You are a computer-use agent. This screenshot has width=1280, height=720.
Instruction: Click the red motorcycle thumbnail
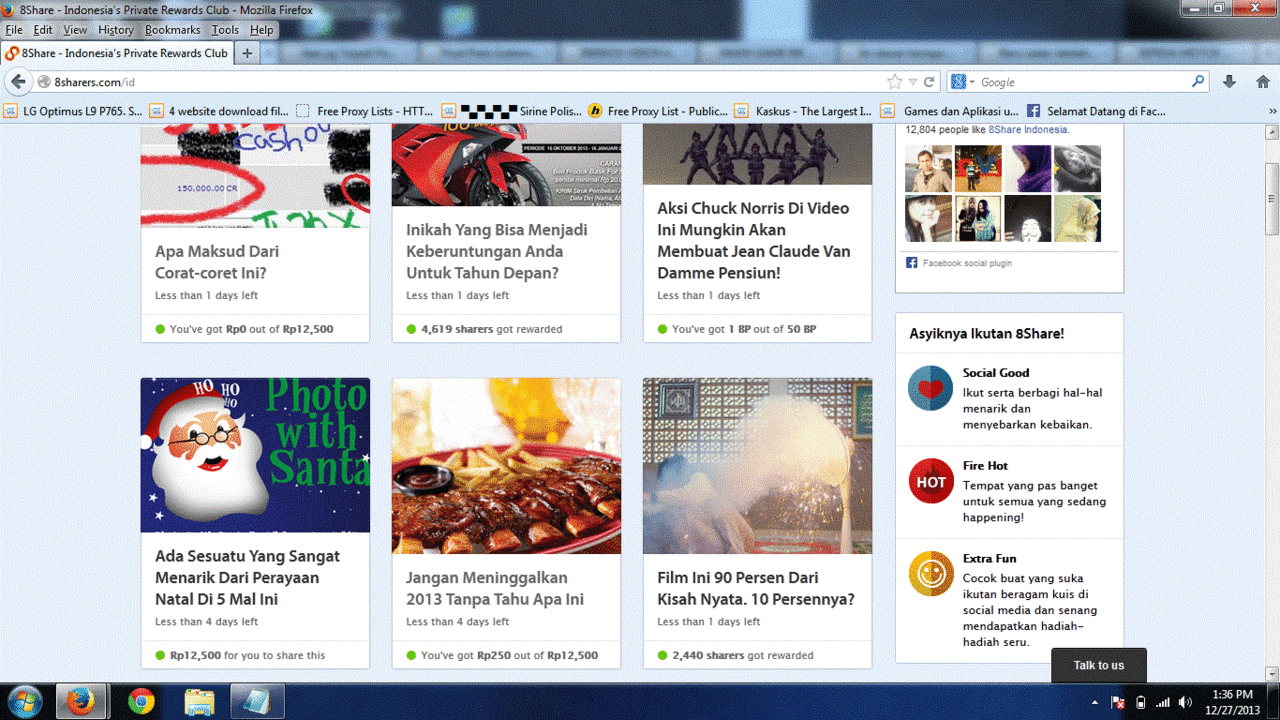506,166
